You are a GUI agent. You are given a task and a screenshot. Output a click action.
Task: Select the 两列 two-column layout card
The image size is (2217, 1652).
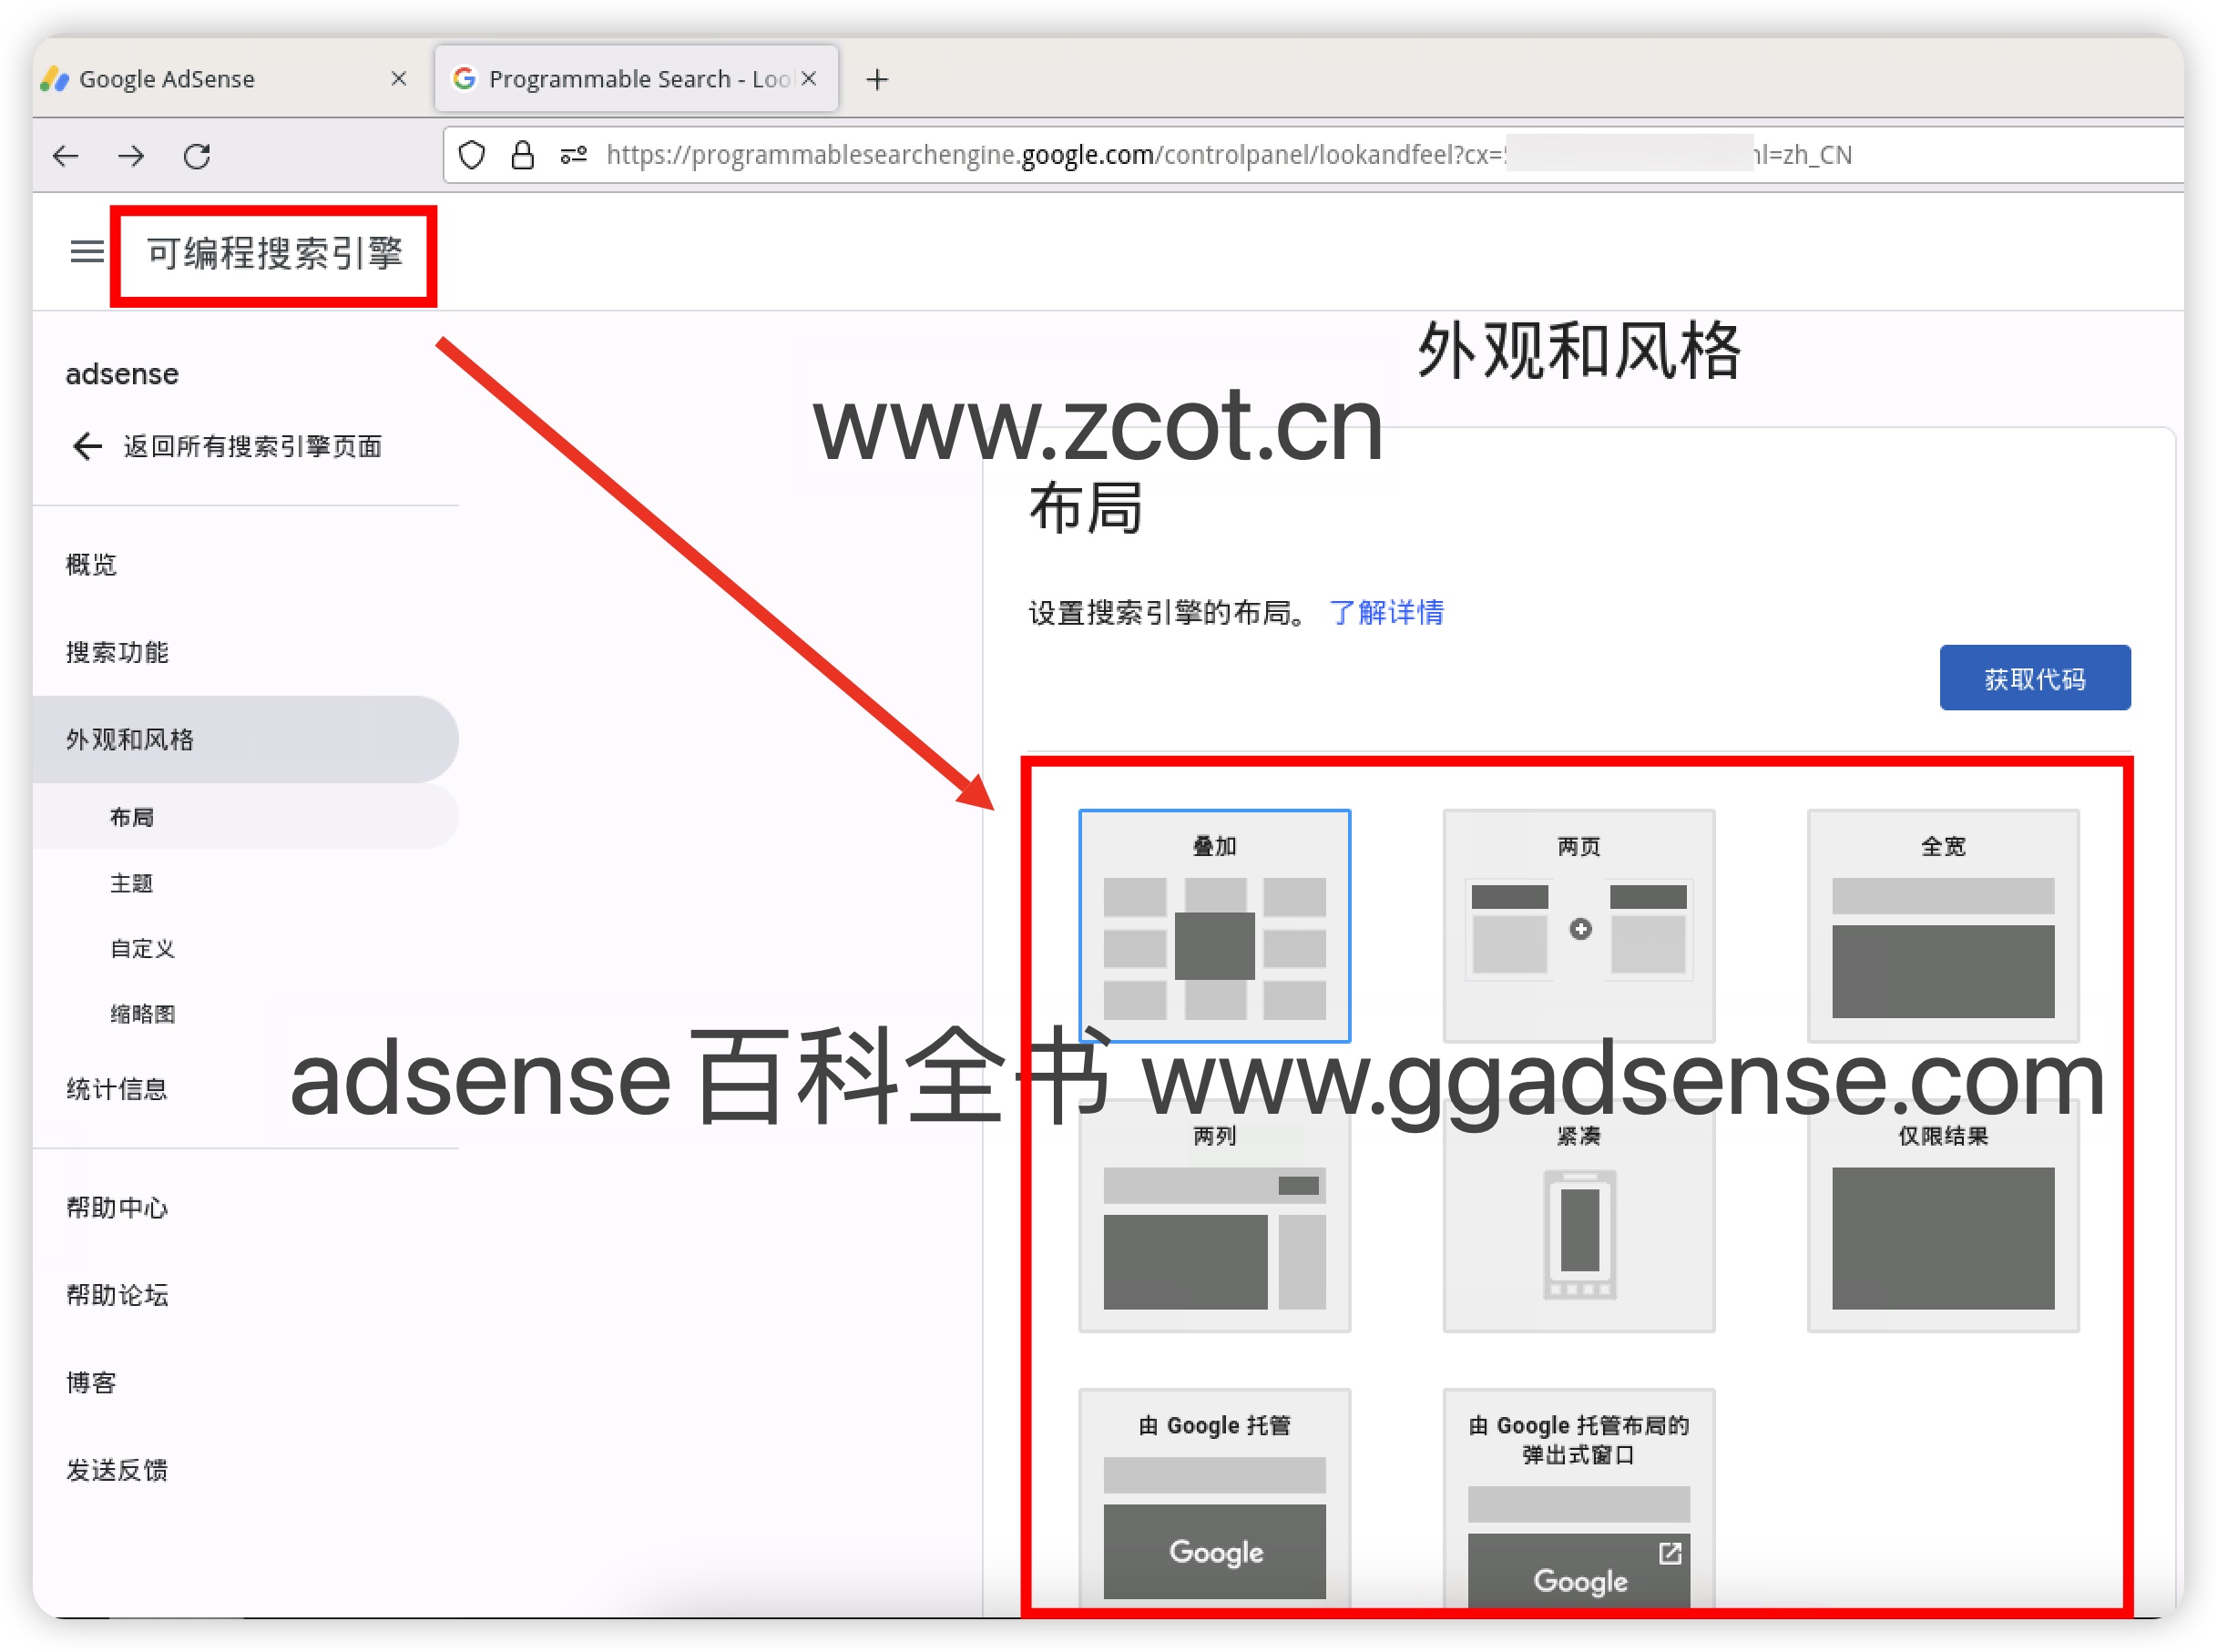click(1214, 1216)
